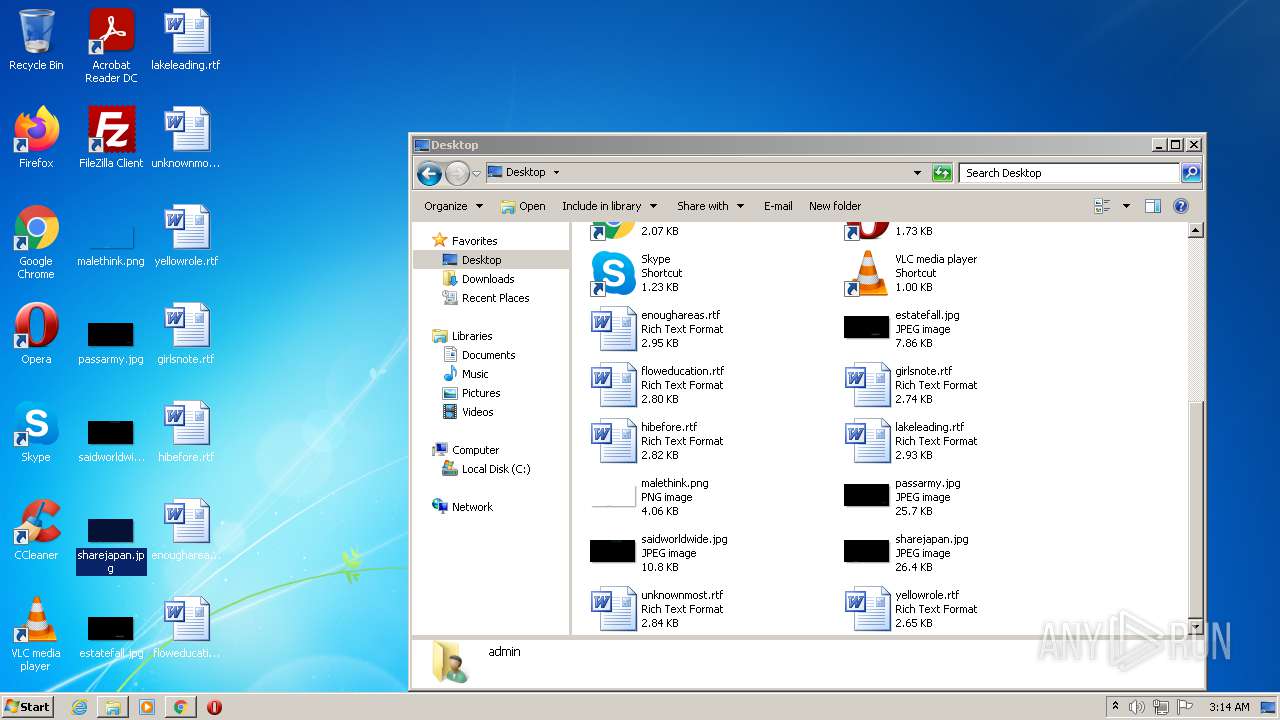The width and height of the screenshot is (1280, 720).
Task: Select yellowrole.rtf icon on the desktop
Action: [x=186, y=236]
